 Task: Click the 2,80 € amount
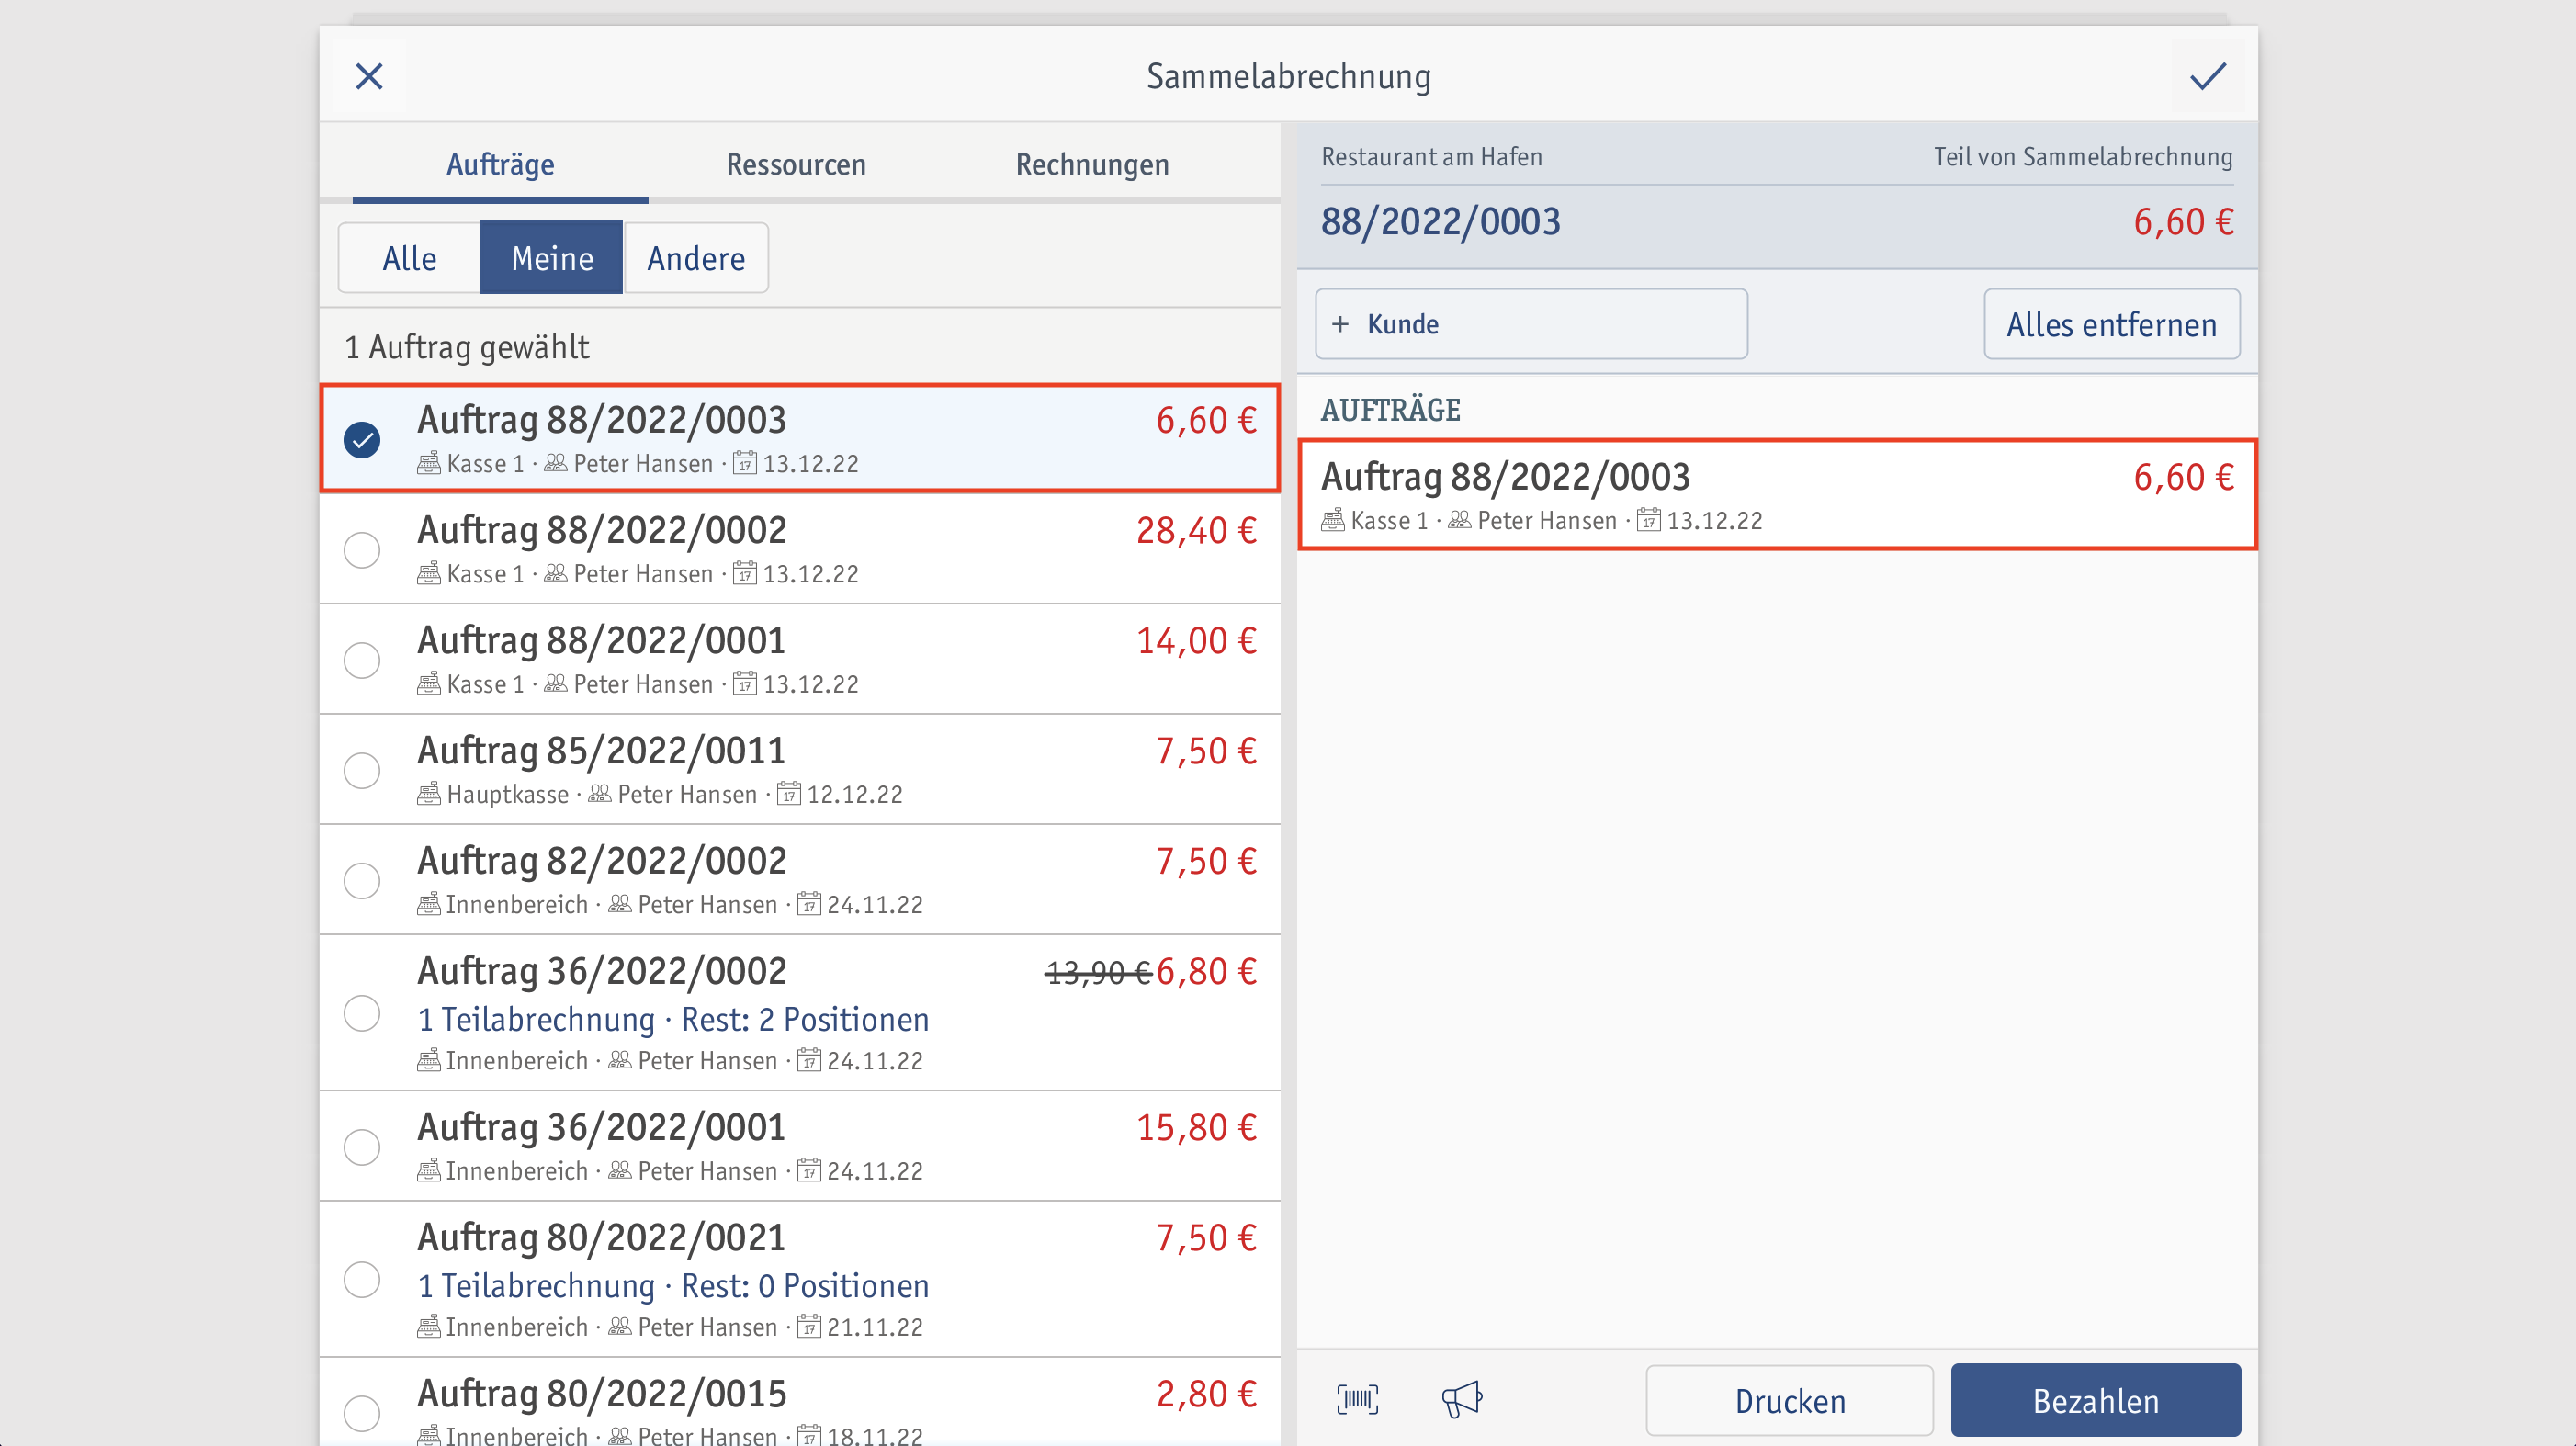(1206, 1393)
